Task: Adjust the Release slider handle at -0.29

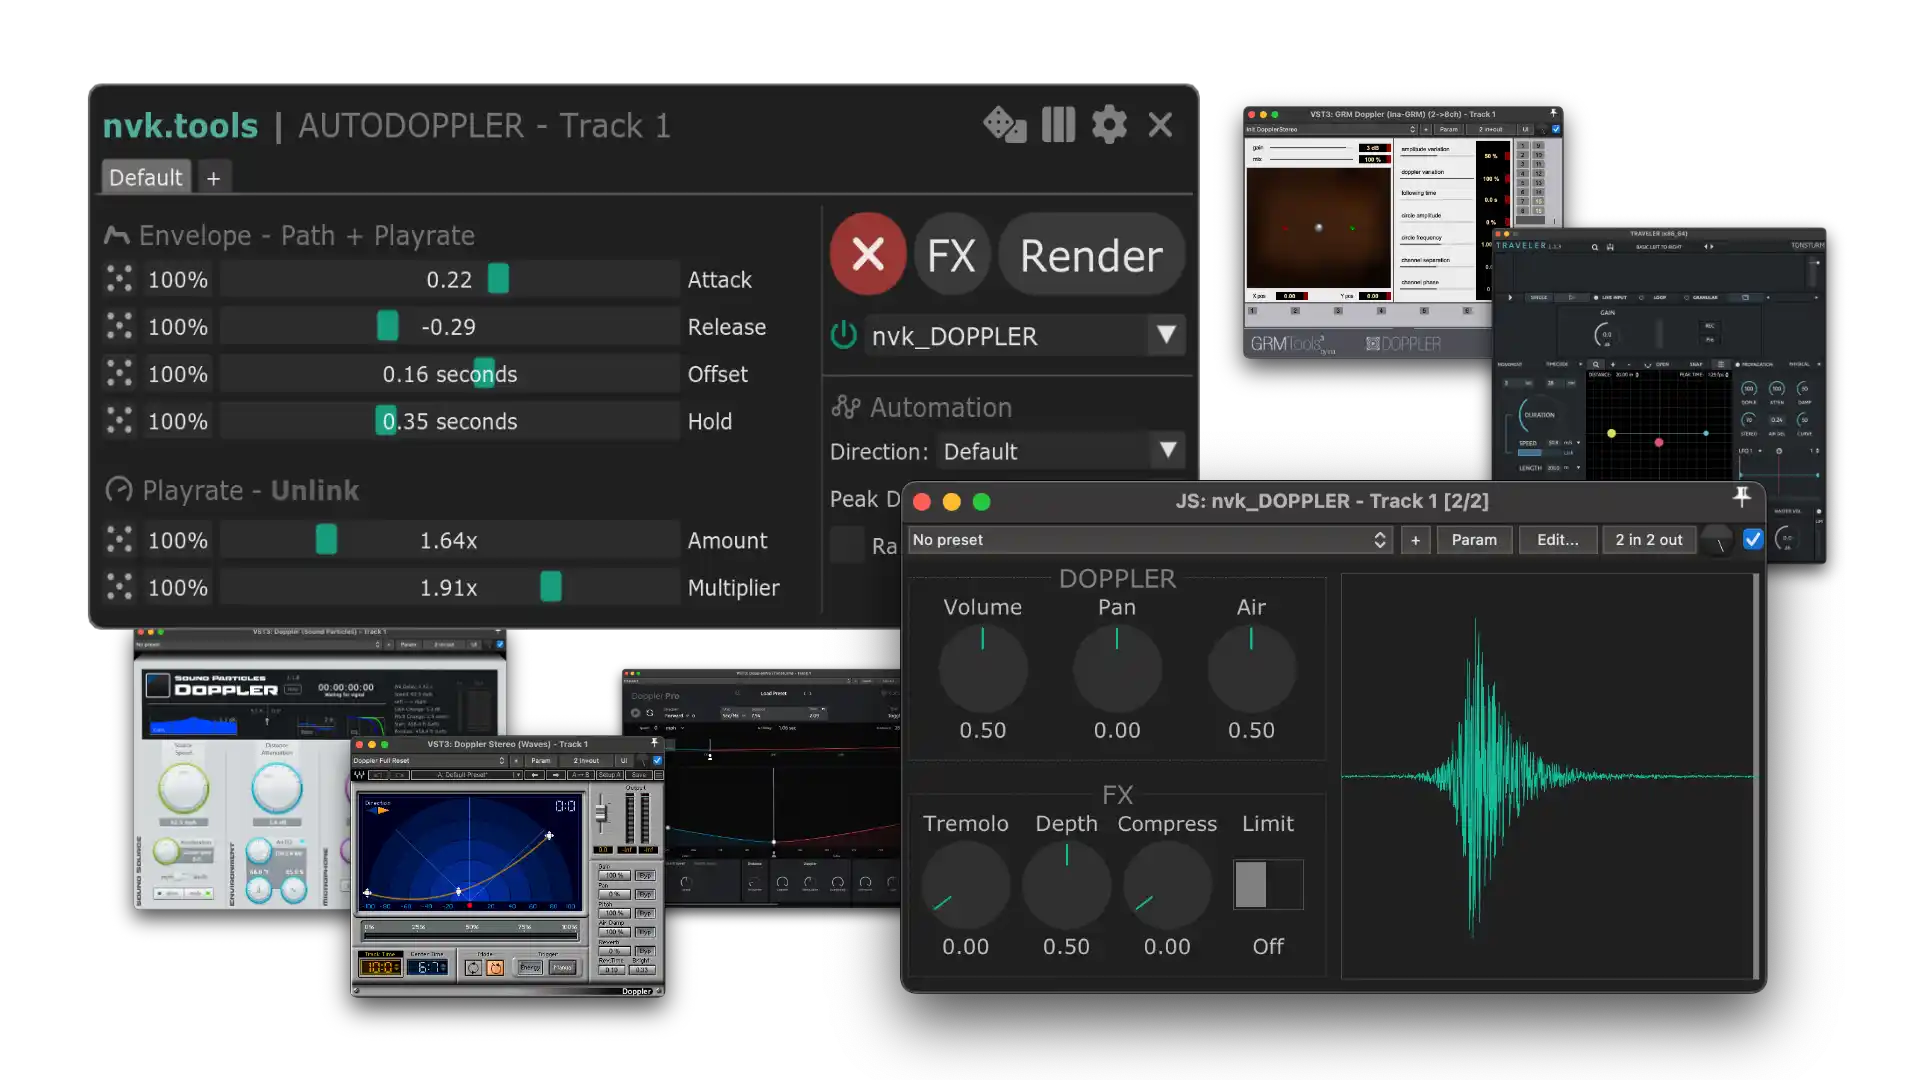Action: [388, 326]
